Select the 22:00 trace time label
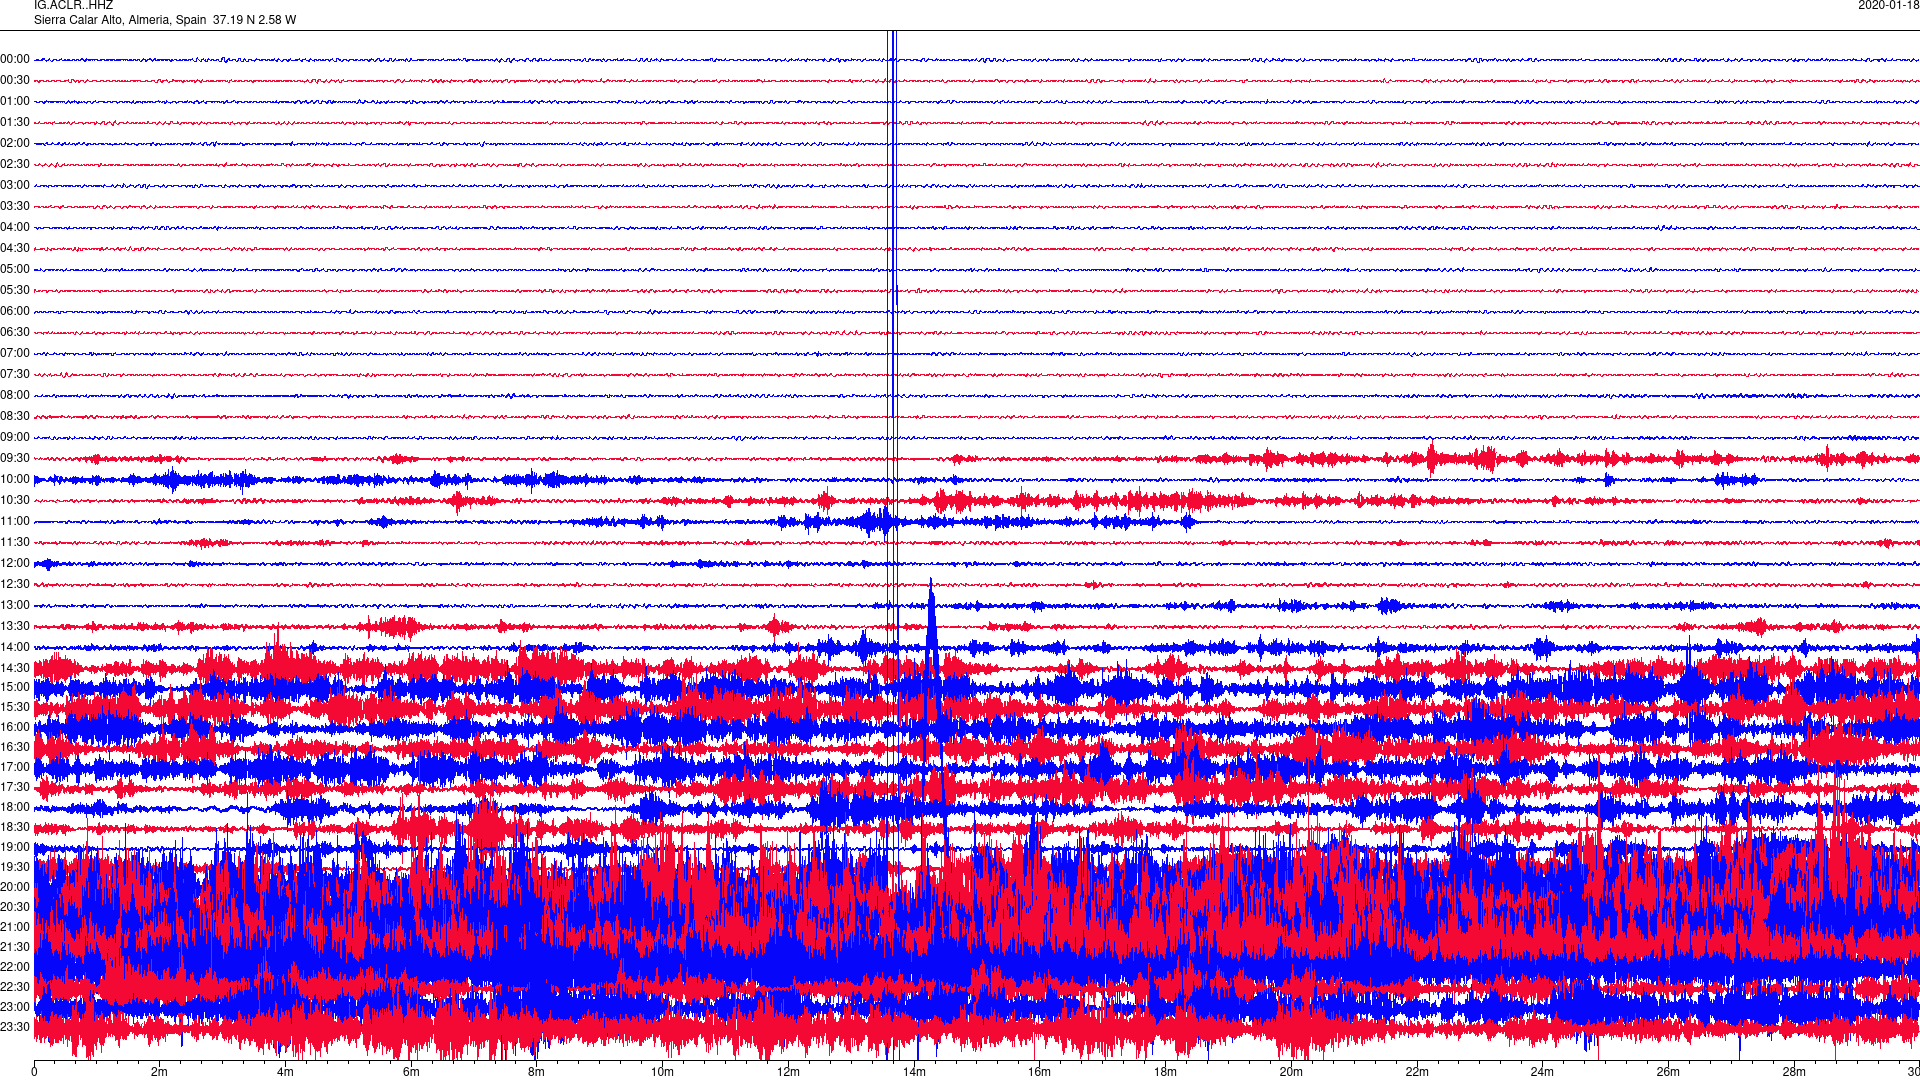The height and width of the screenshot is (1080, 1920). pos(15,968)
